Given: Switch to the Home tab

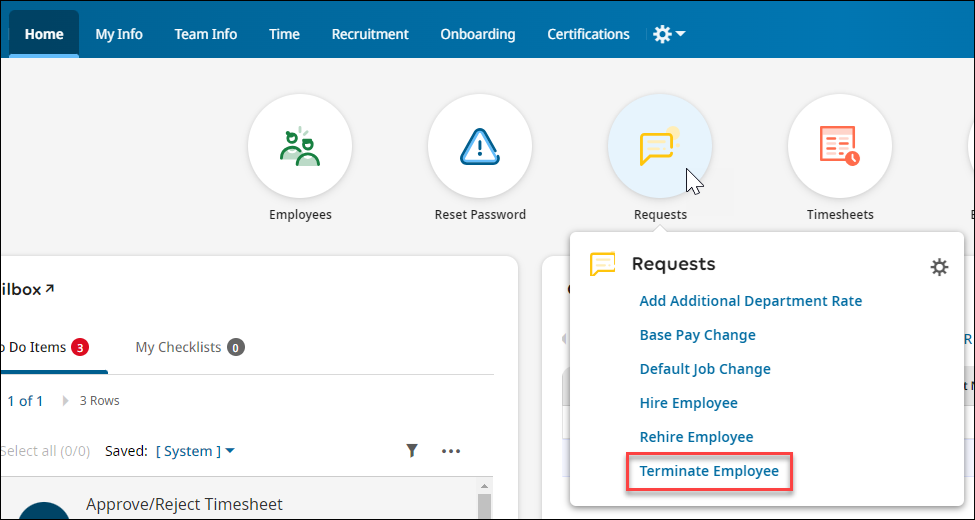Looking at the screenshot, I should [44, 34].
